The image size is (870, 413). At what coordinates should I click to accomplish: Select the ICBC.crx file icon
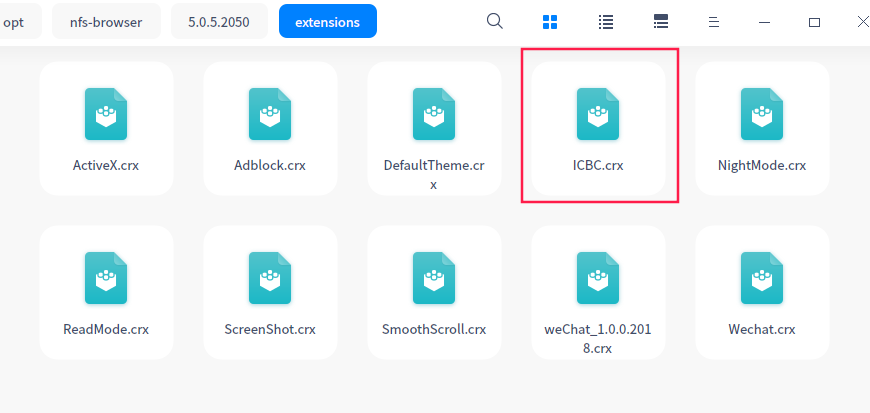point(598,114)
